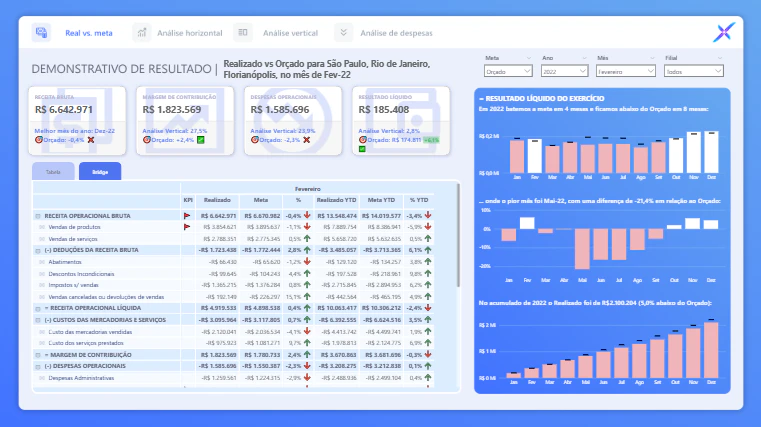Click the Custo dos serviços prestados row label

click(86, 343)
